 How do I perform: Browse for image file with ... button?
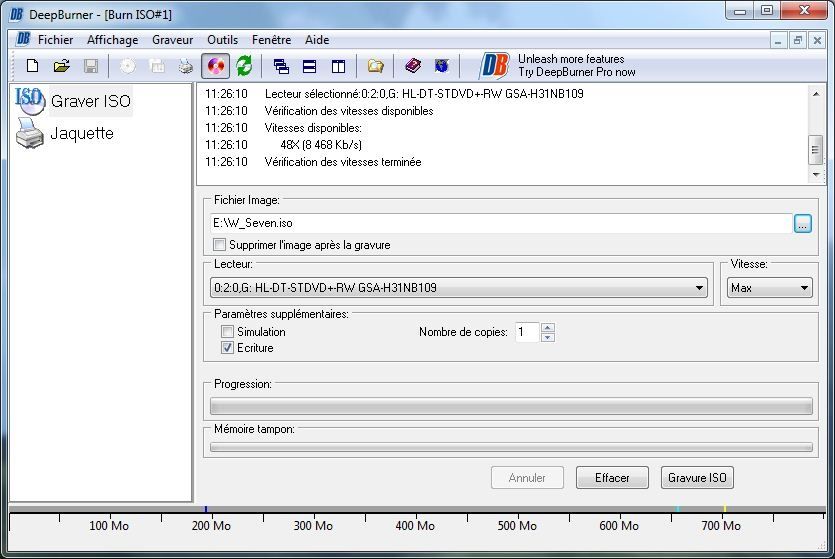pyautogui.click(x=803, y=224)
